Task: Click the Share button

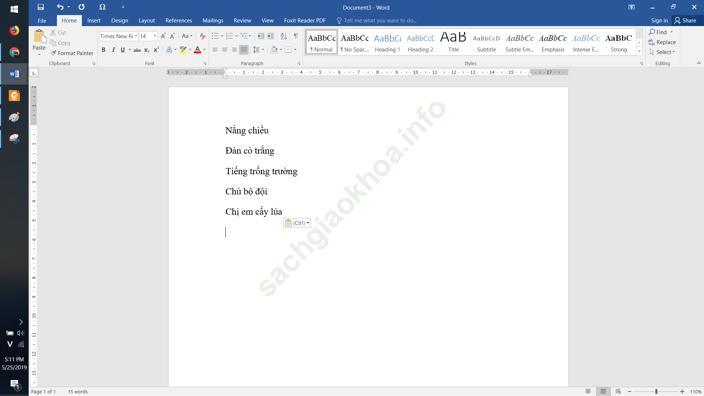Action: pos(685,21)
